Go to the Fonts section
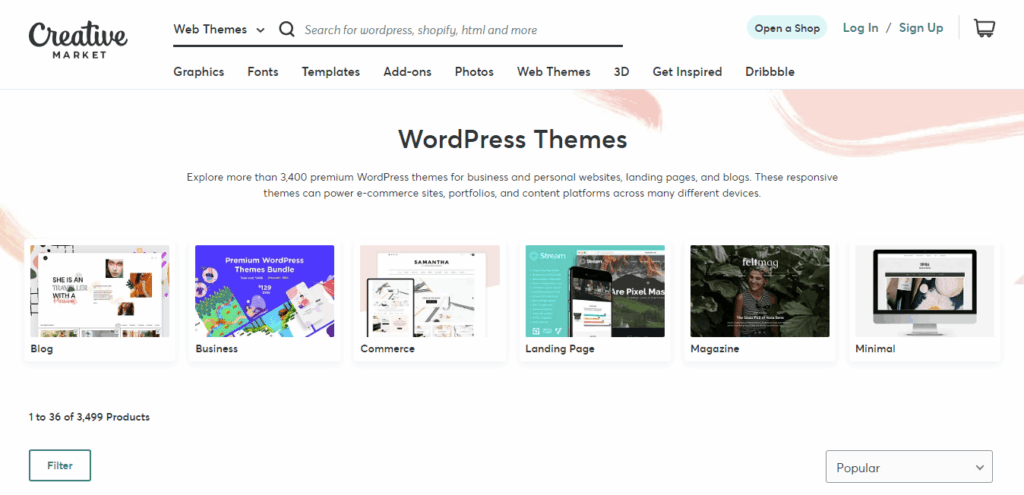 263,72
